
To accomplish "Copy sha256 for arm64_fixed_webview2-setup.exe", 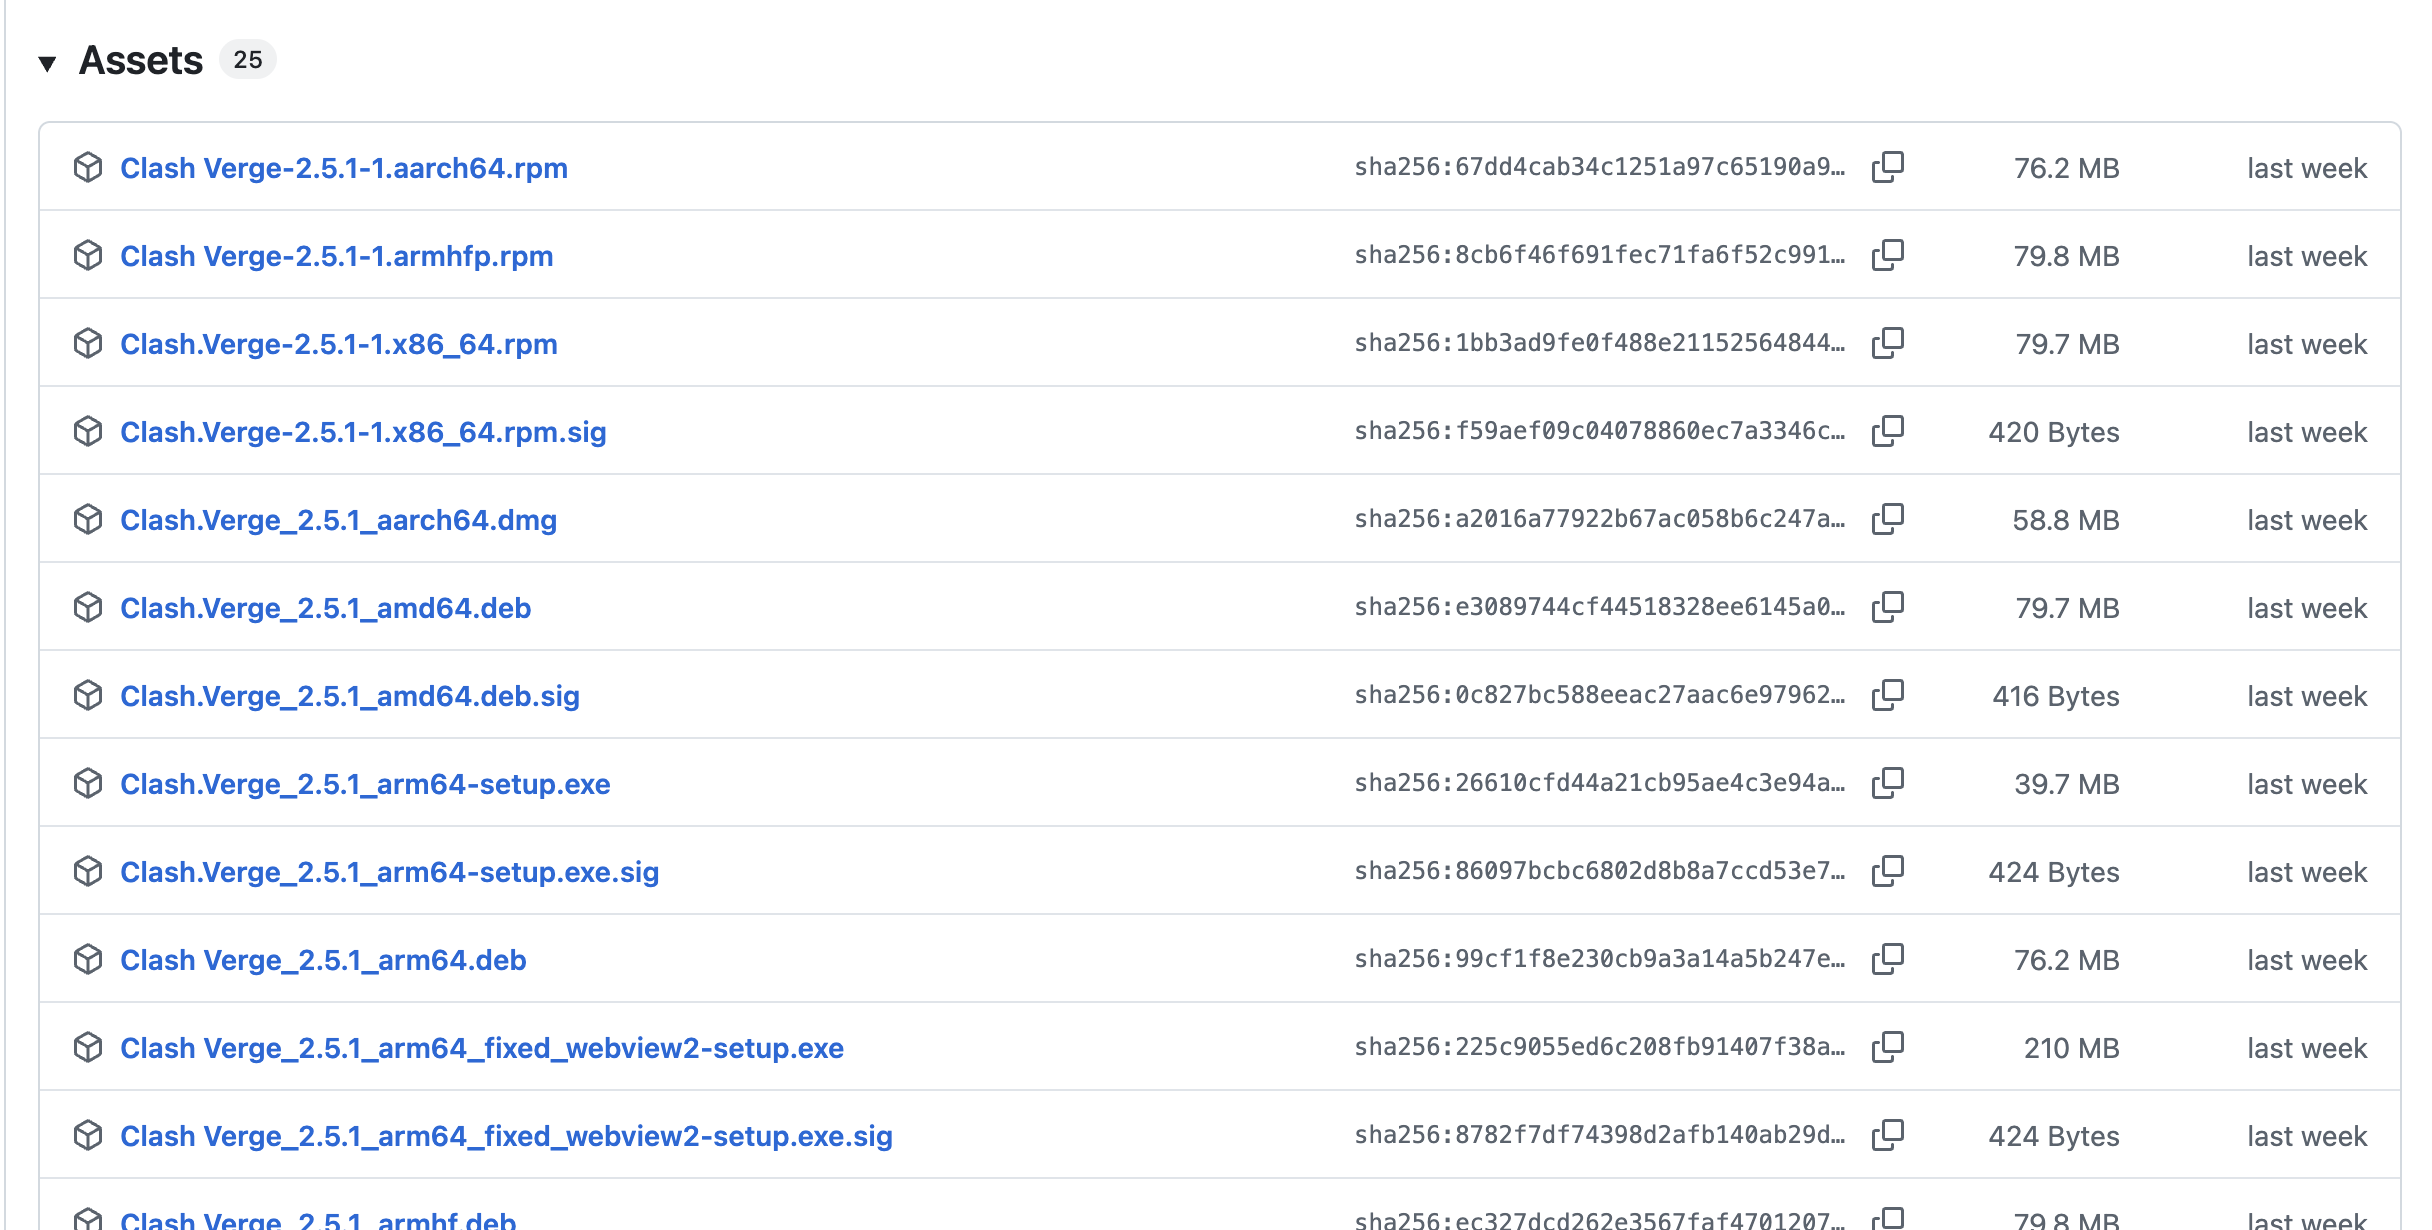I will point(1888,1047).
